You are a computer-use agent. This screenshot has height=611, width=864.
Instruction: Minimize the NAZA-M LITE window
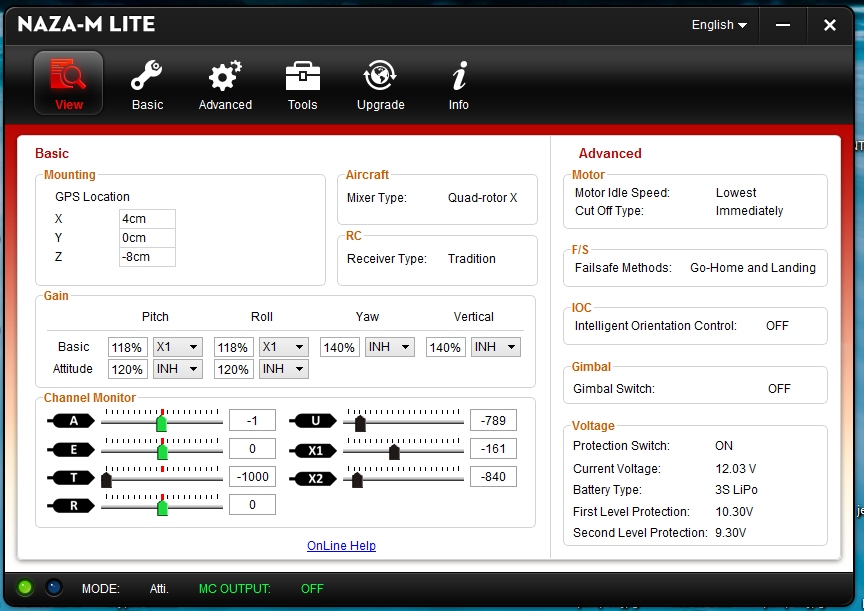pos(783,25)
